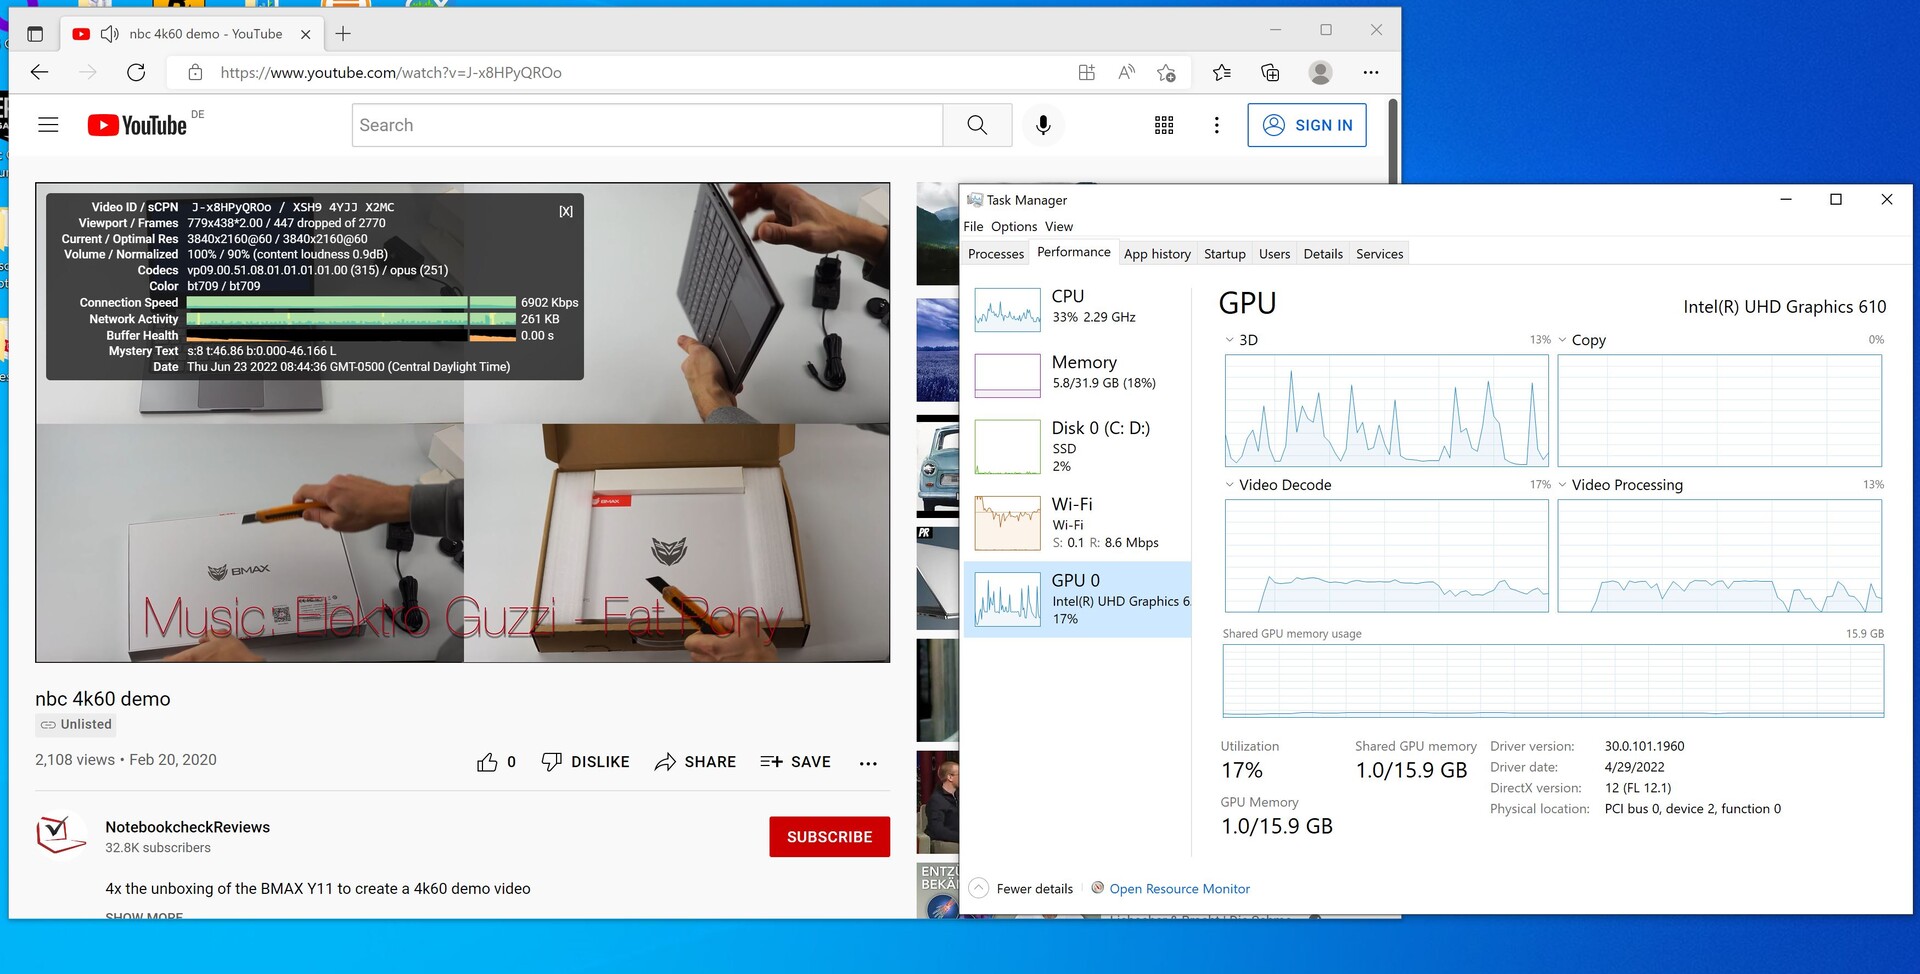The height and width of the screenshot is (974, 1920).
Task: View site information lock icon
Action: 196,72
